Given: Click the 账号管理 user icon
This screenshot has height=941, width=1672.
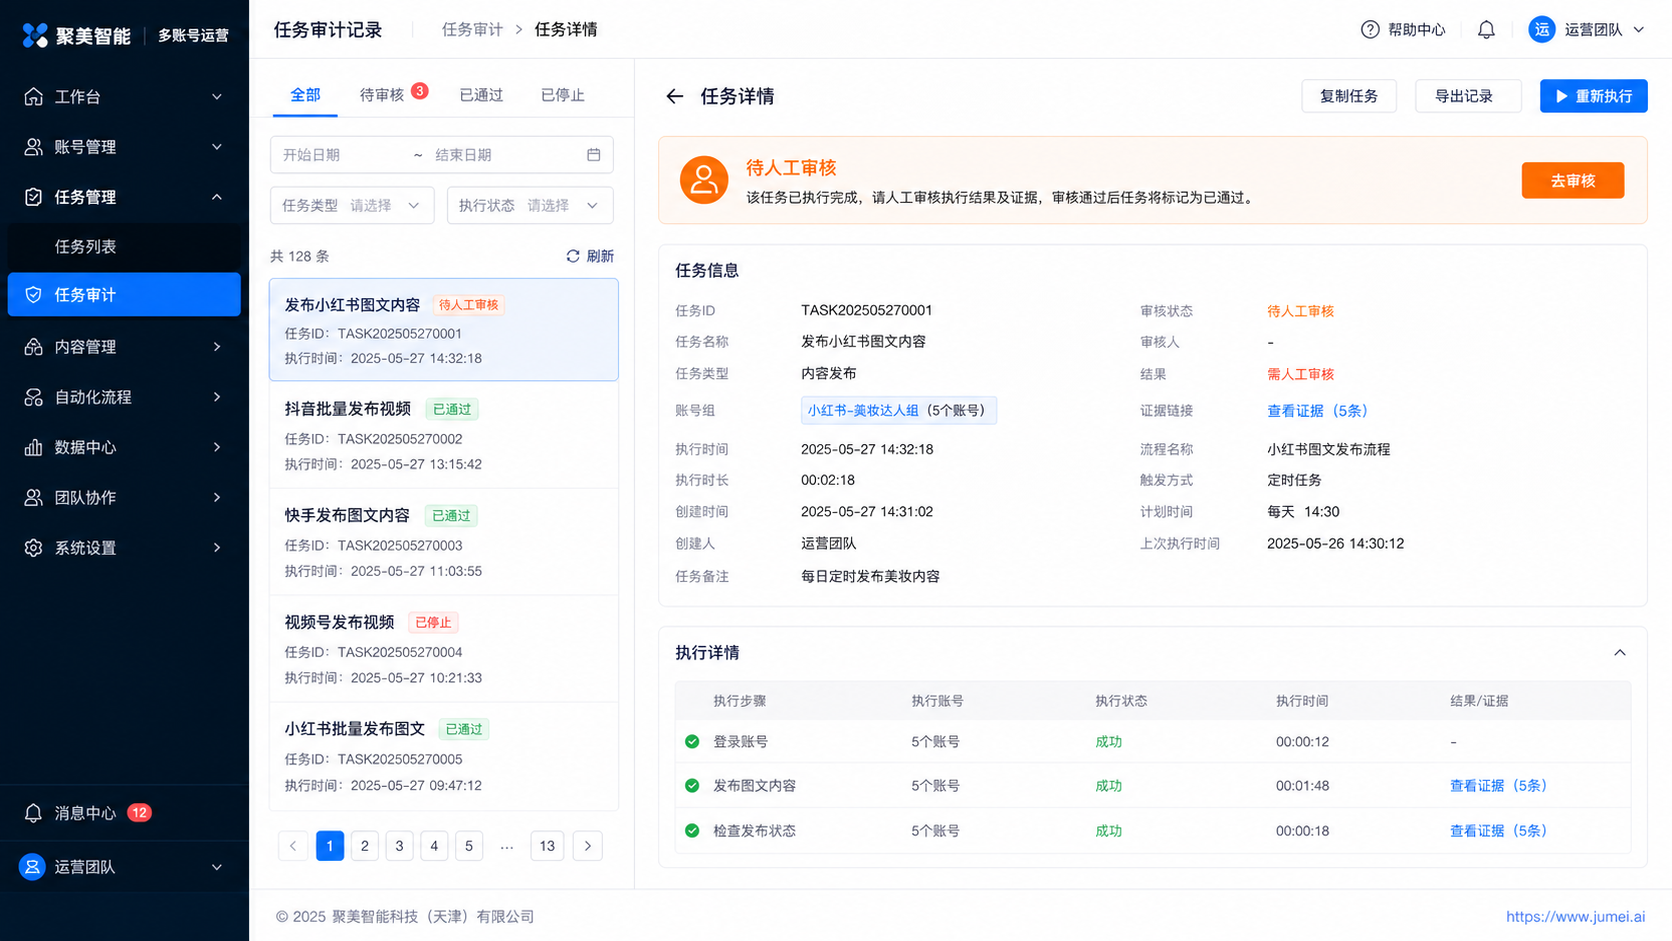Looking at the screenshot, I should pos(33,147).
